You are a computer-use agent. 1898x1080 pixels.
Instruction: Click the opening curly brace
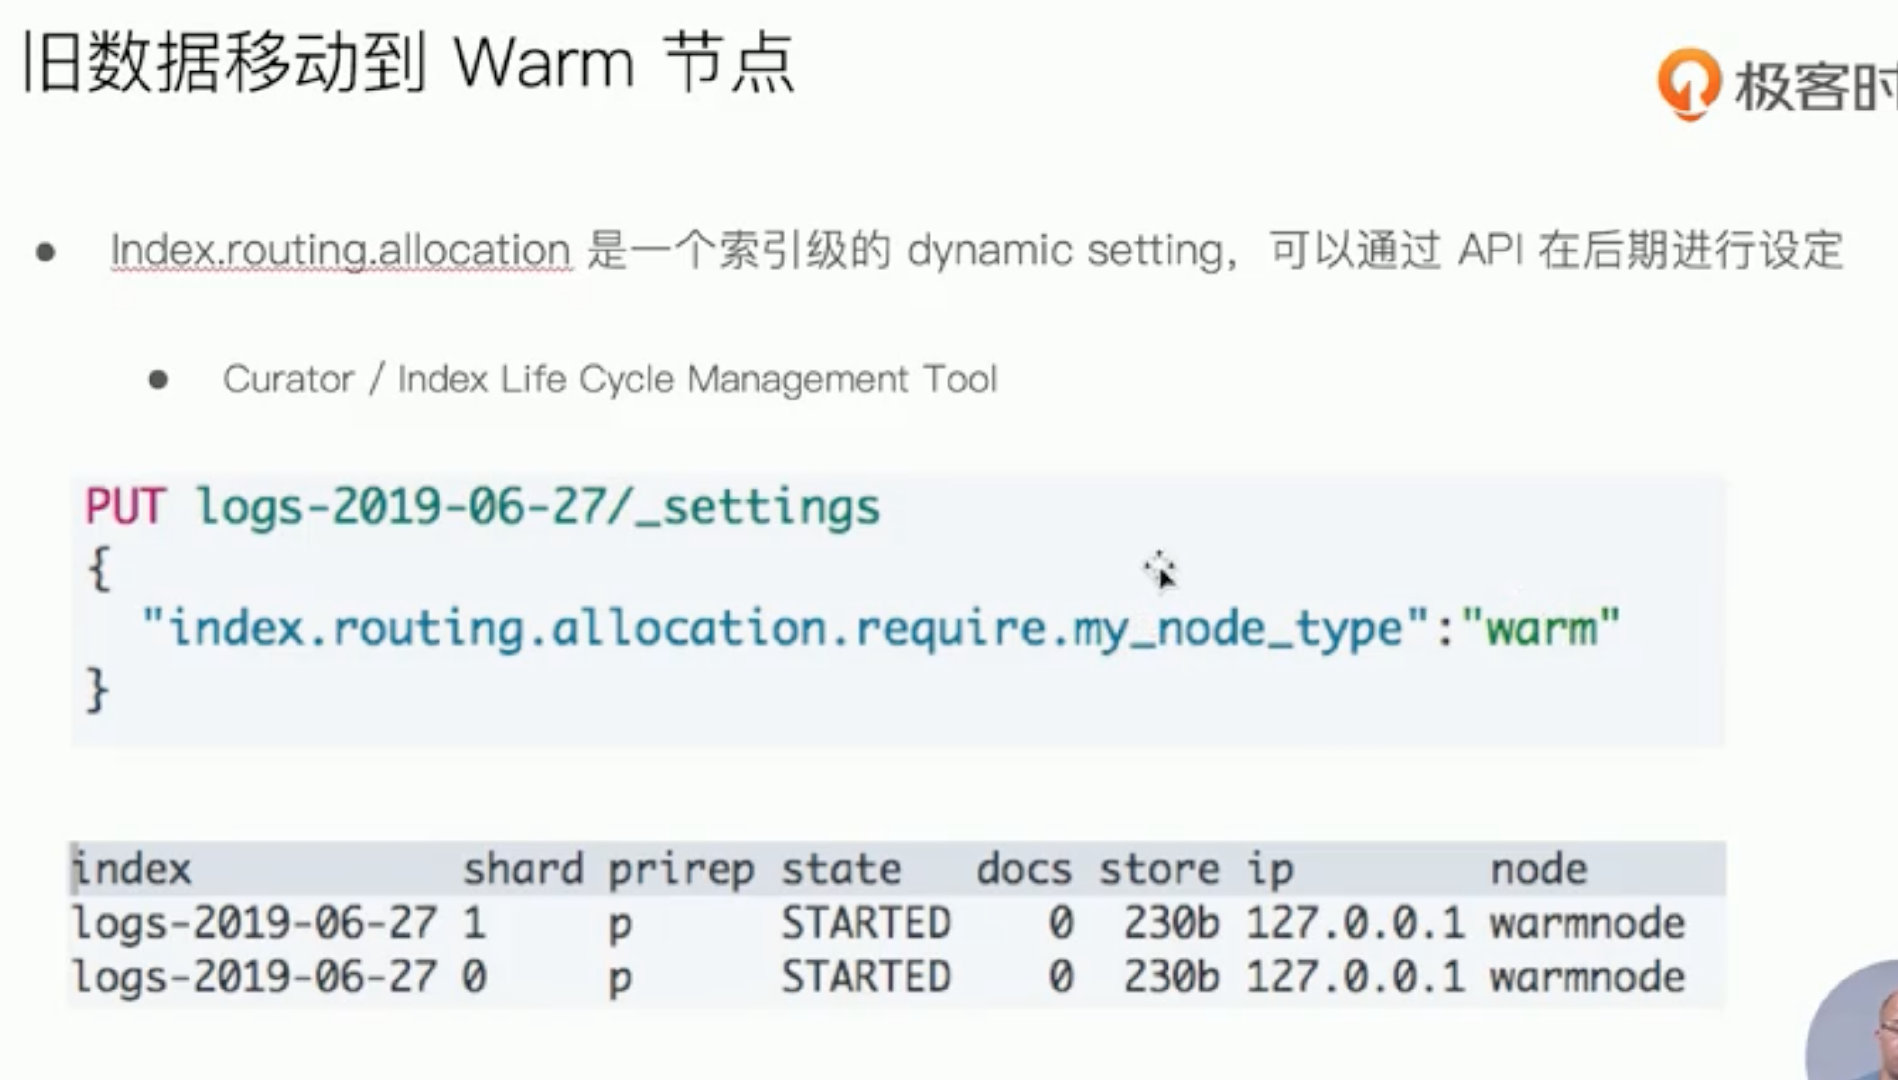(x=98, y=569)
